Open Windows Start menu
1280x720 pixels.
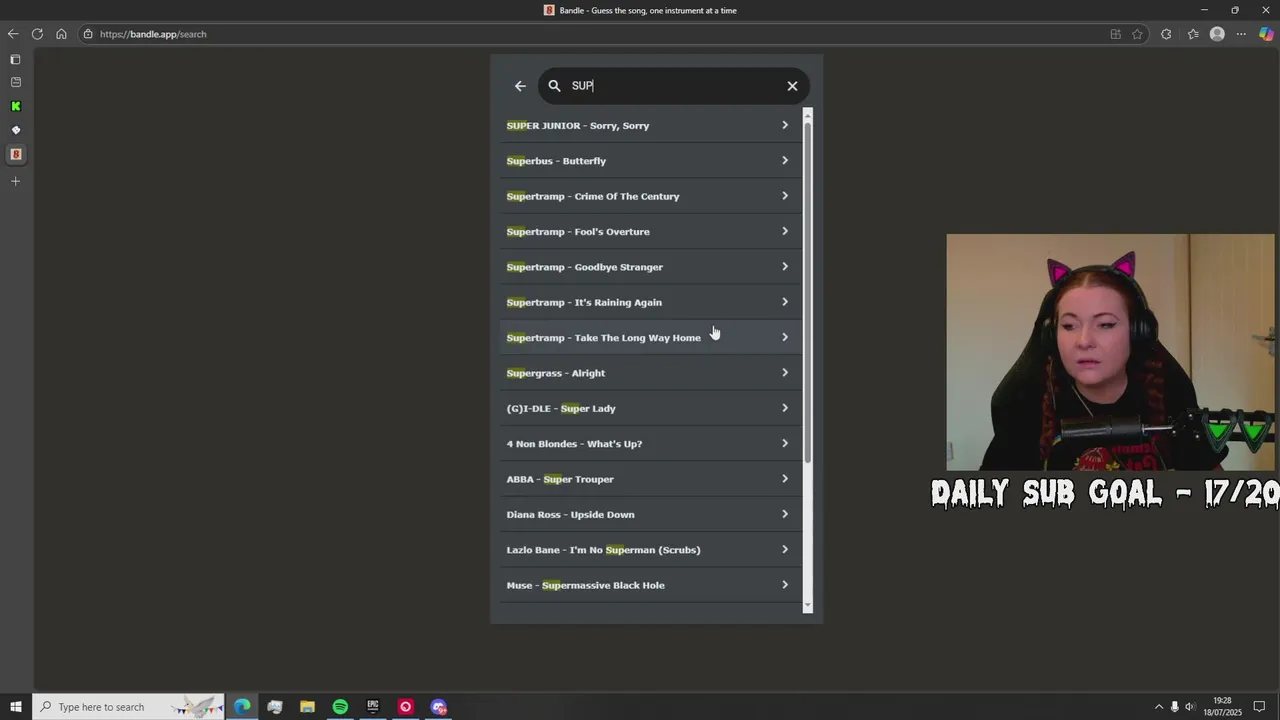point(16,707)
